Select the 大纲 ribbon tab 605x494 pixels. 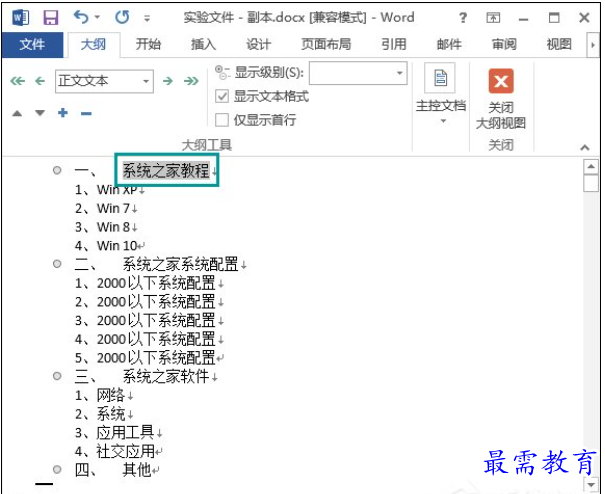coord(93,44)
